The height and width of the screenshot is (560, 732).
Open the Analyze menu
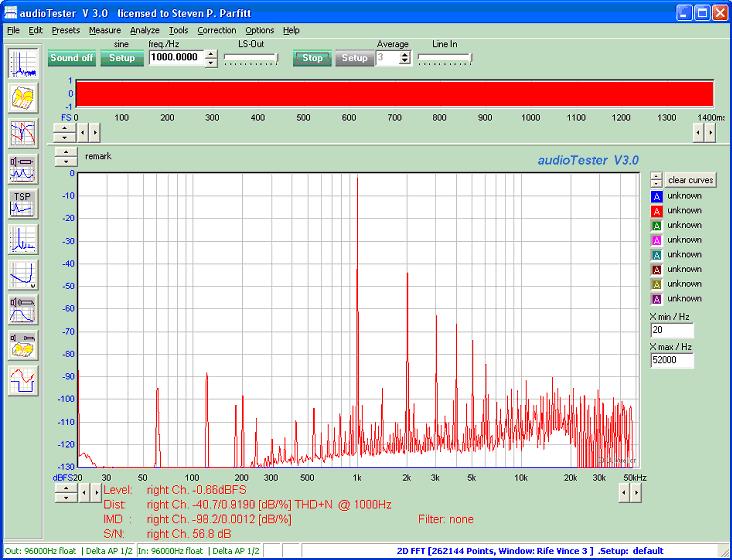[145, 30]
